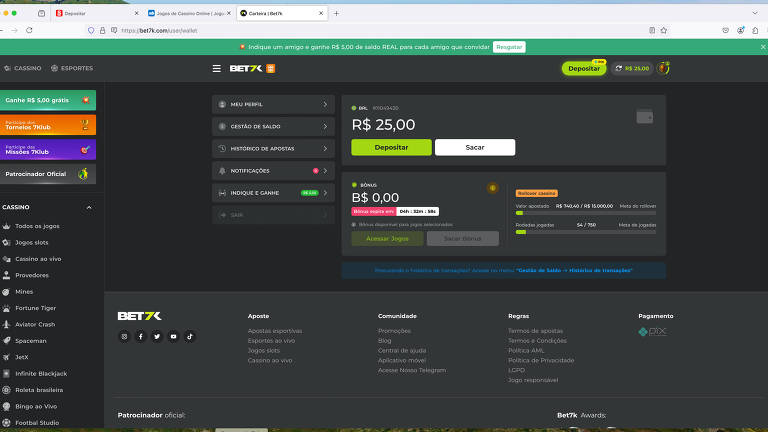Image resolution: width=768 pixels, height=432 pixels.
Task: Switch to the Jogos de Cassino Online tab
Action: [189, 14]
